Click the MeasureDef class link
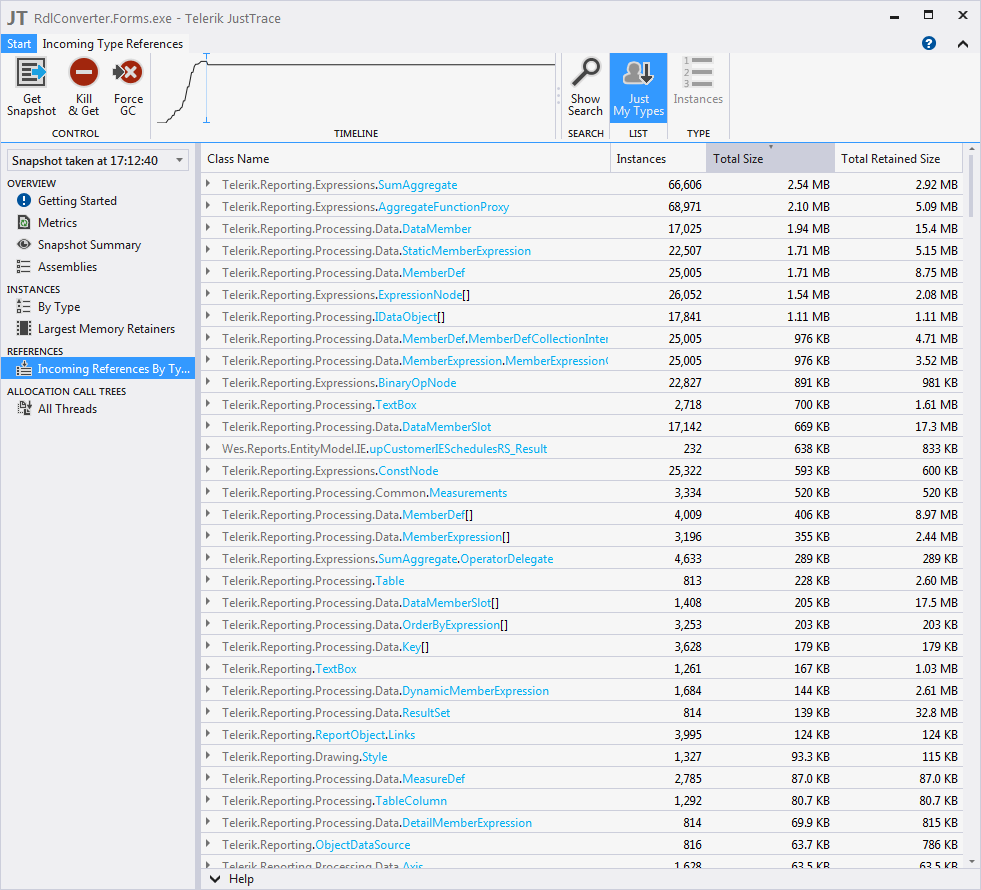 pos(434,779)
